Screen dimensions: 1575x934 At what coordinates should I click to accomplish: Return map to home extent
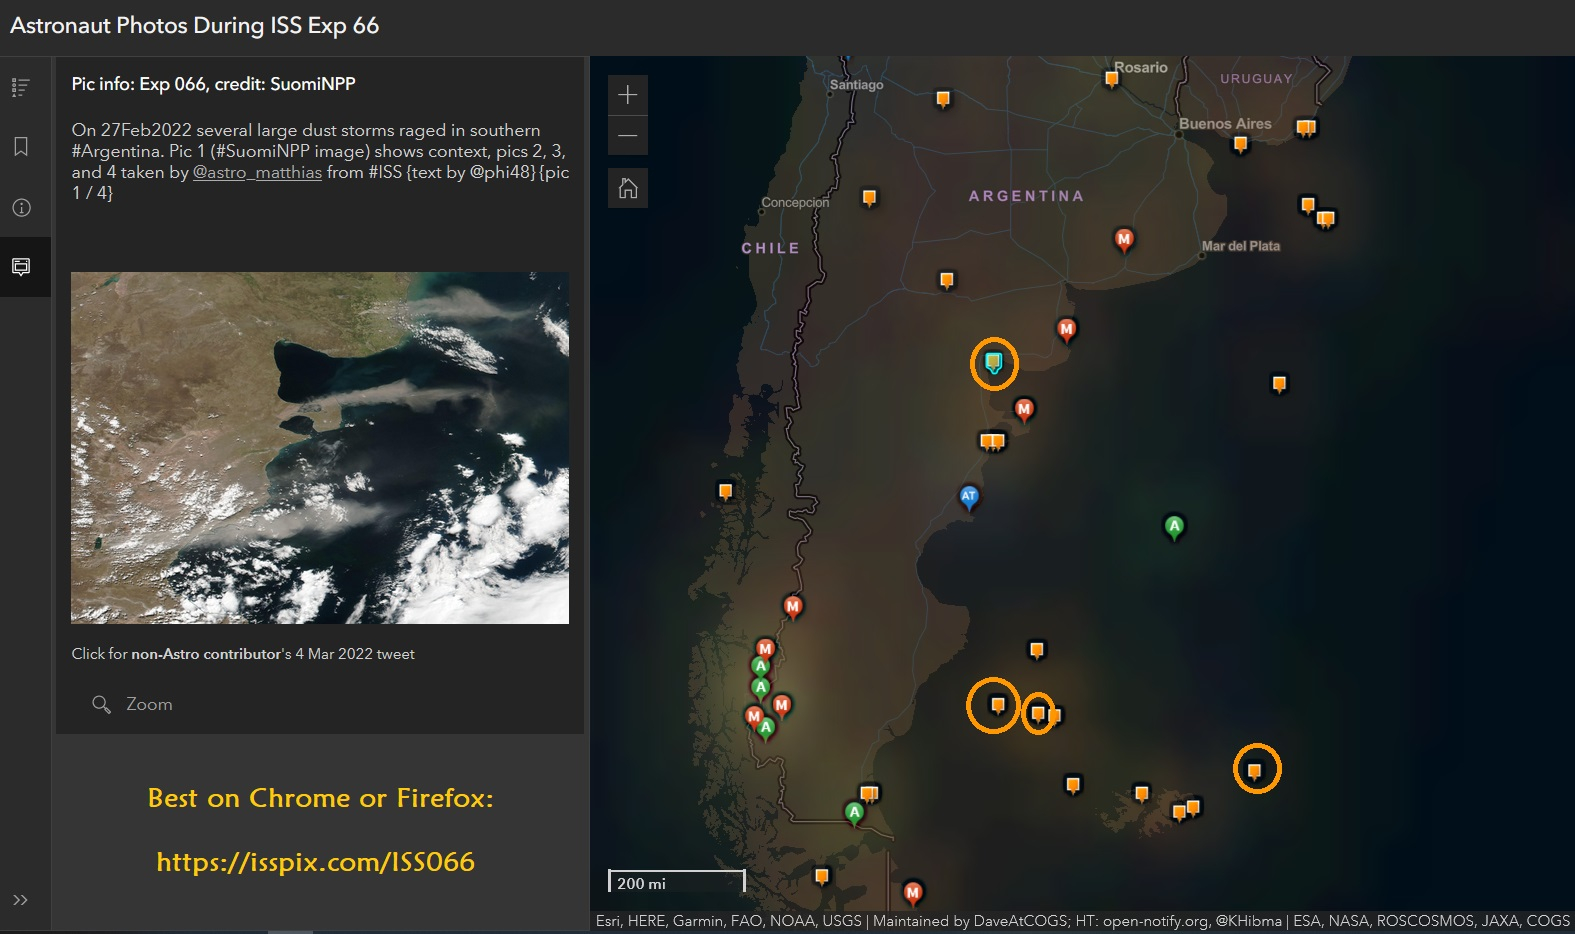(x=628, y=188)
